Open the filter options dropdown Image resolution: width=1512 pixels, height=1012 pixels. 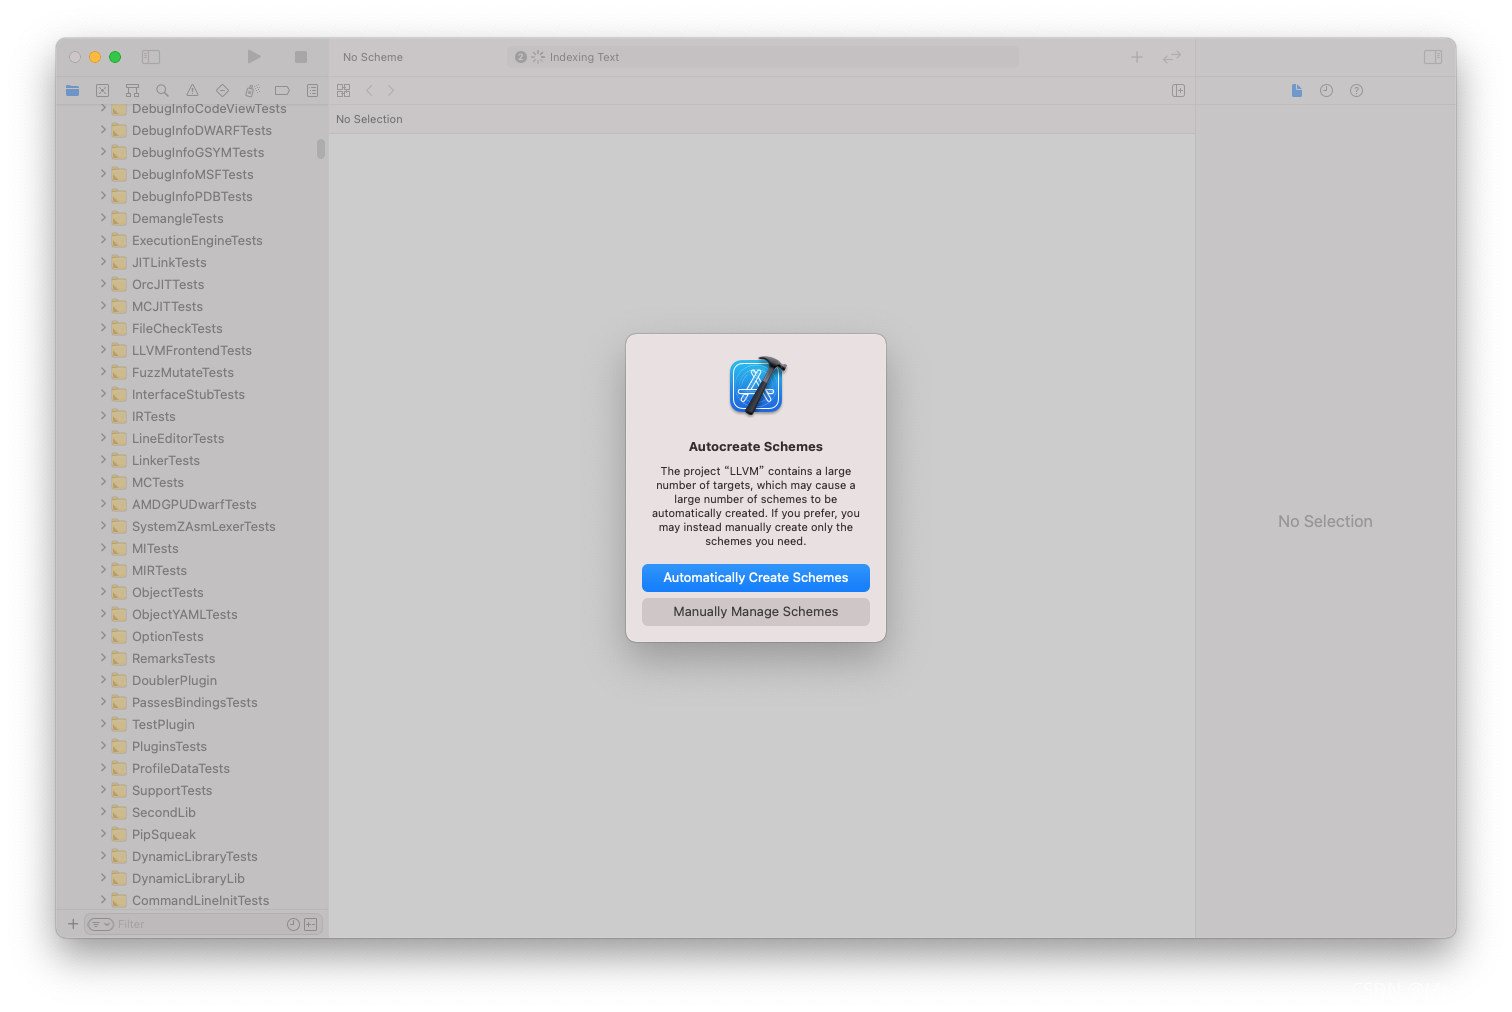[x=100, y=924]
